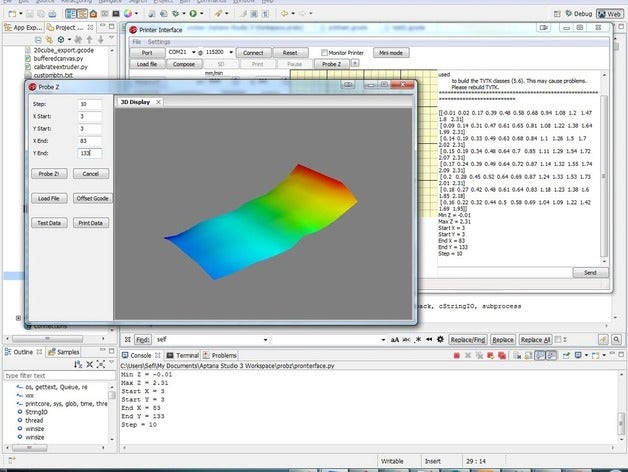Switch to the Problems tab
628x472 pixels.
coord(223,355)
